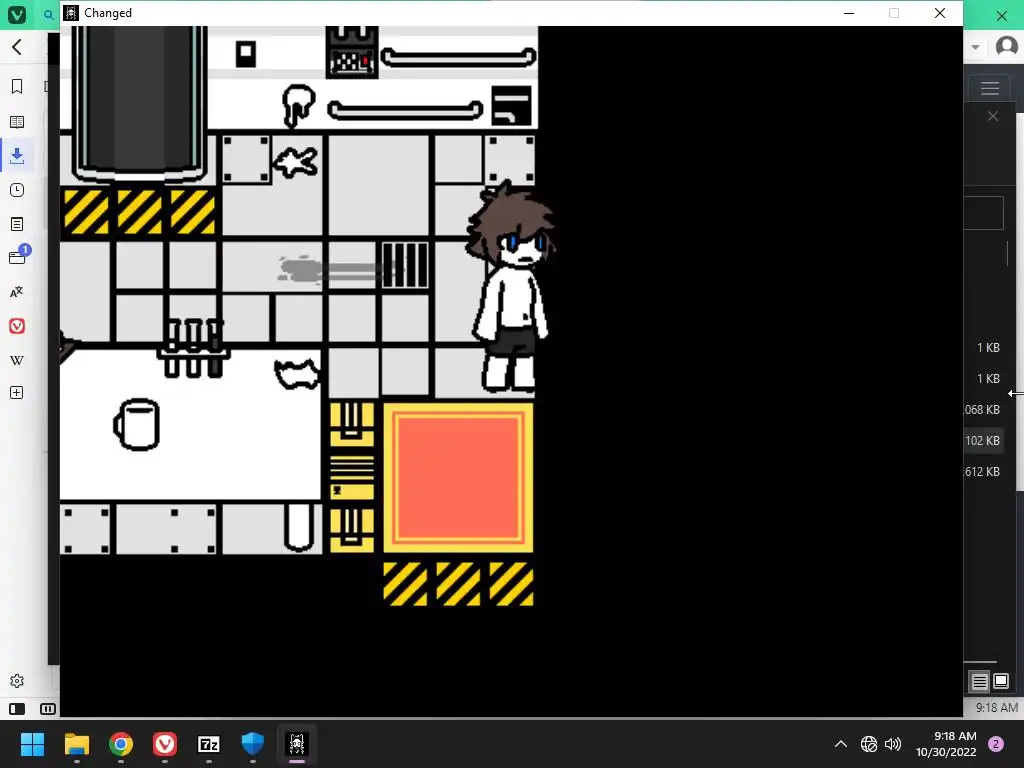Select the 102 KB download entry

click(x=982, y=441)
